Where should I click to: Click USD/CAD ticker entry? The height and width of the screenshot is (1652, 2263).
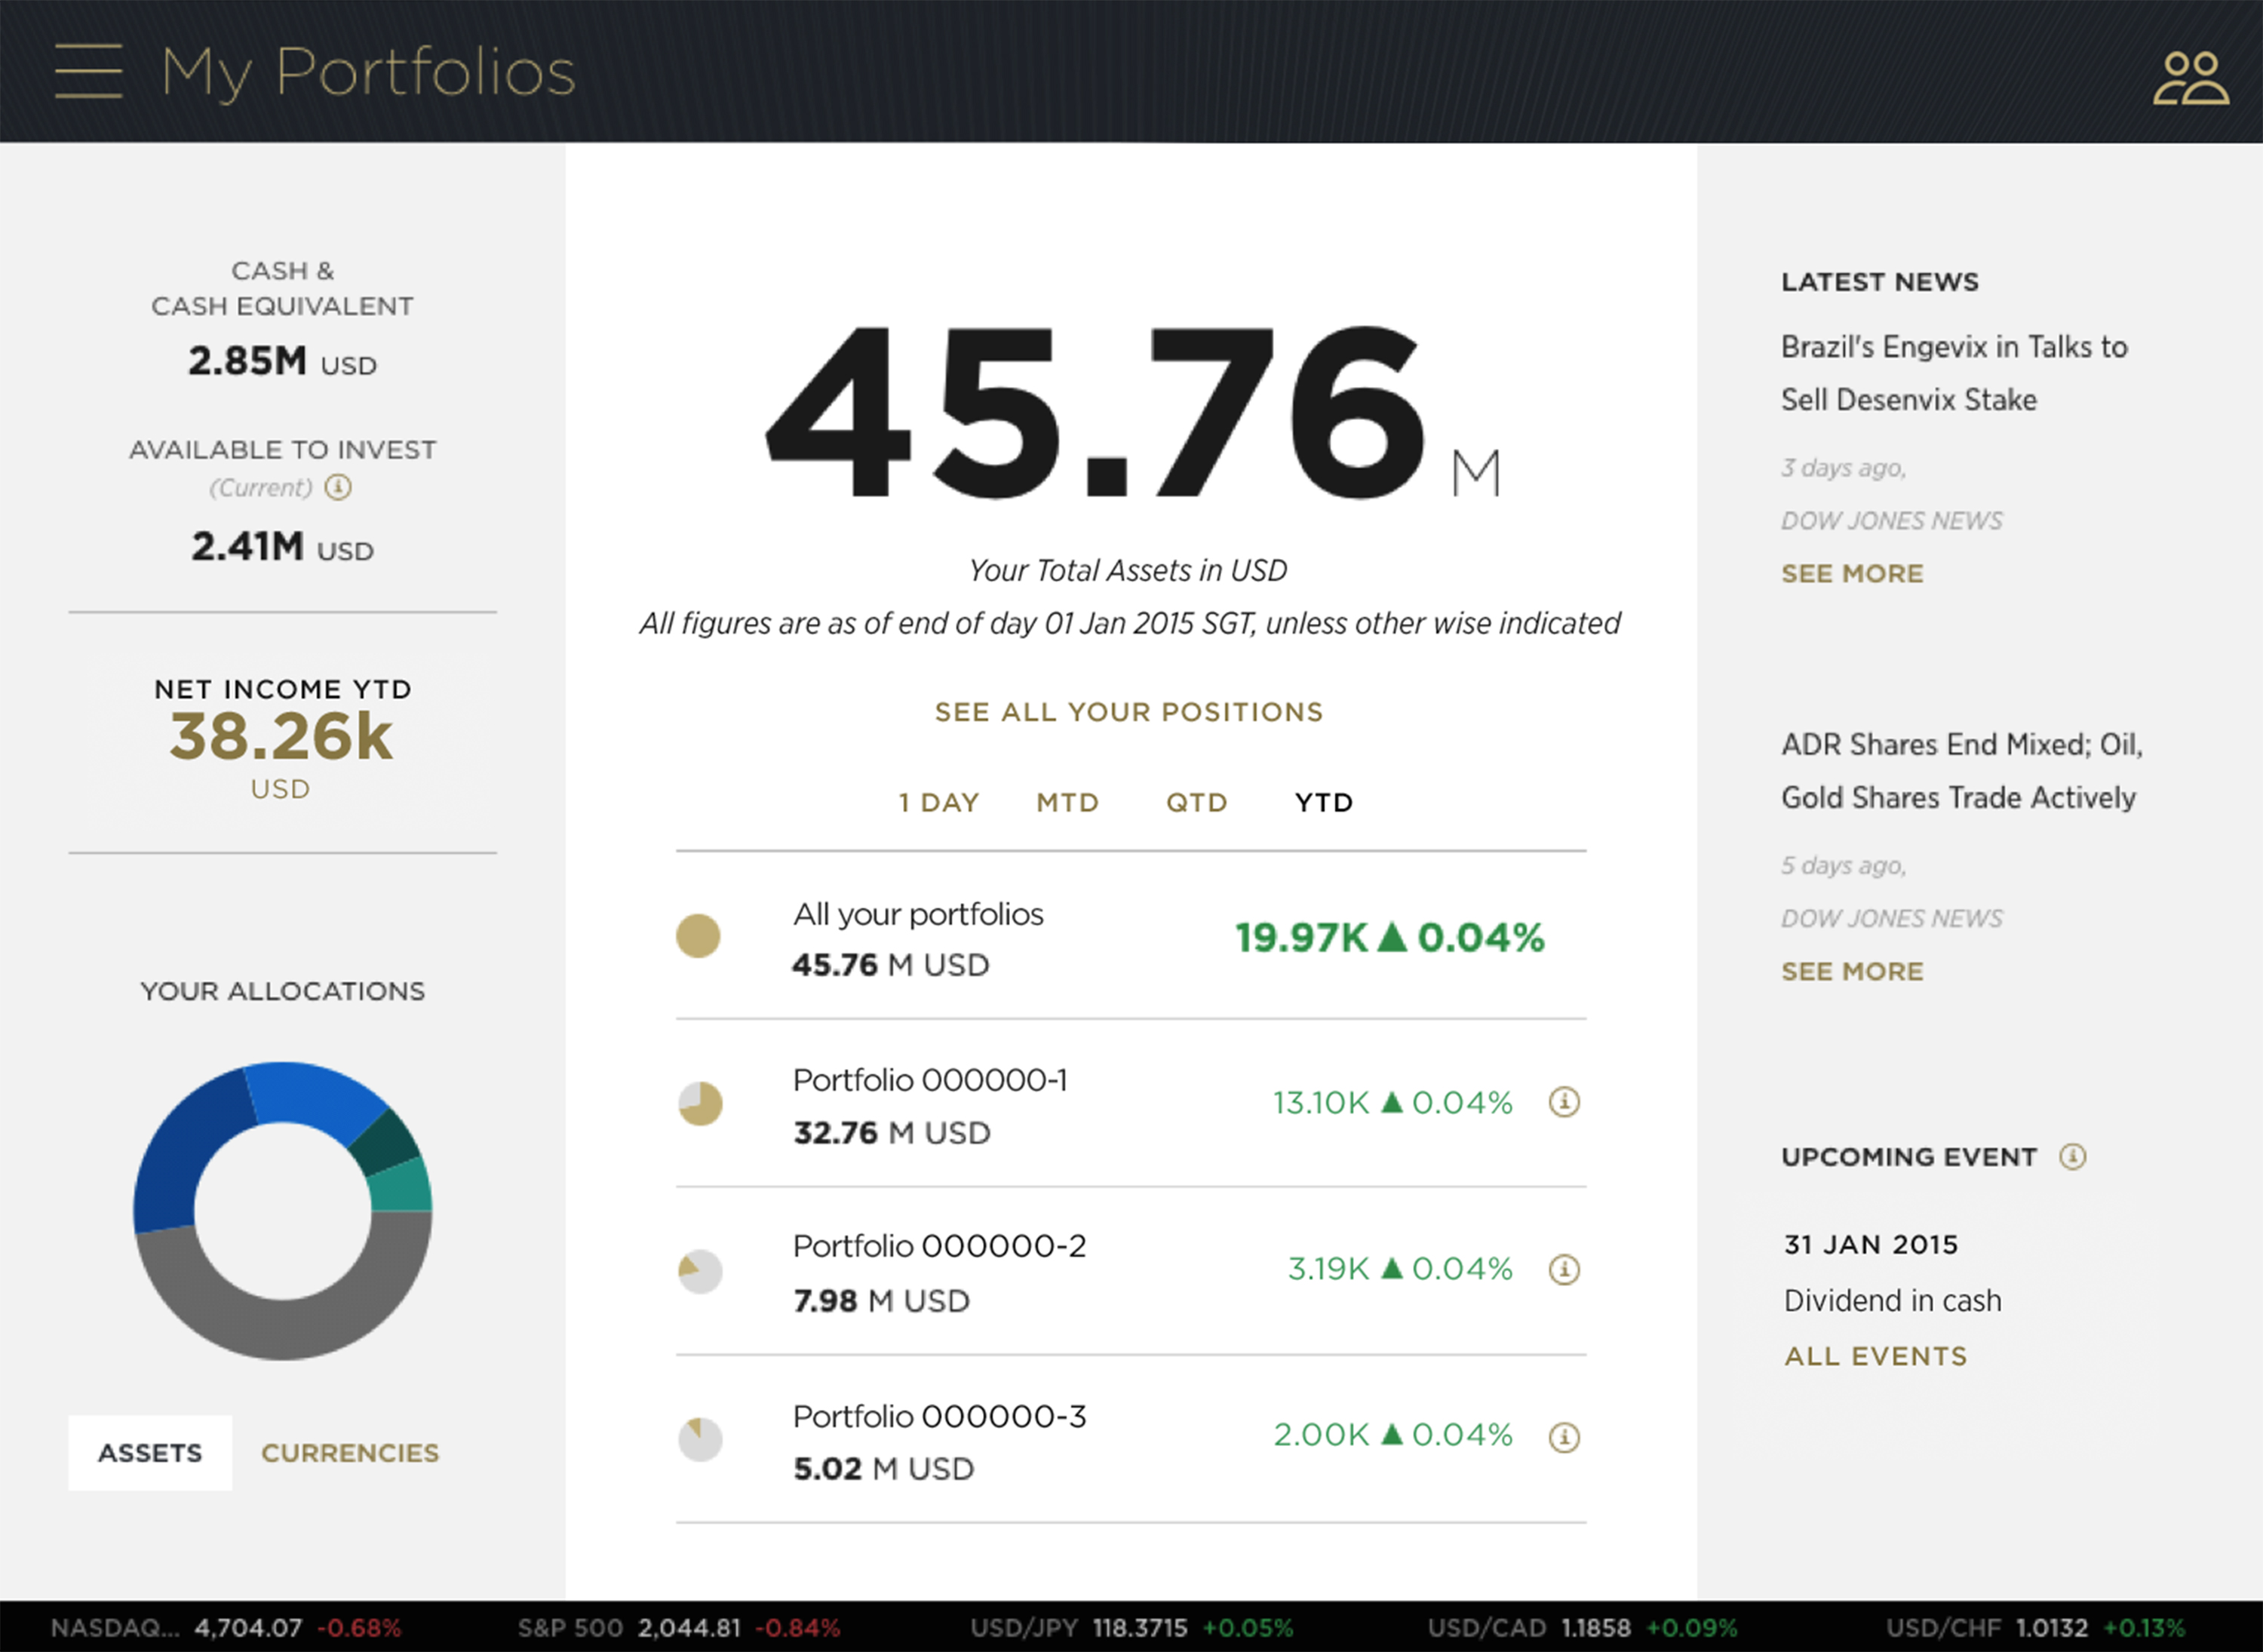pyautogui.click(x=1582, y=1628)
